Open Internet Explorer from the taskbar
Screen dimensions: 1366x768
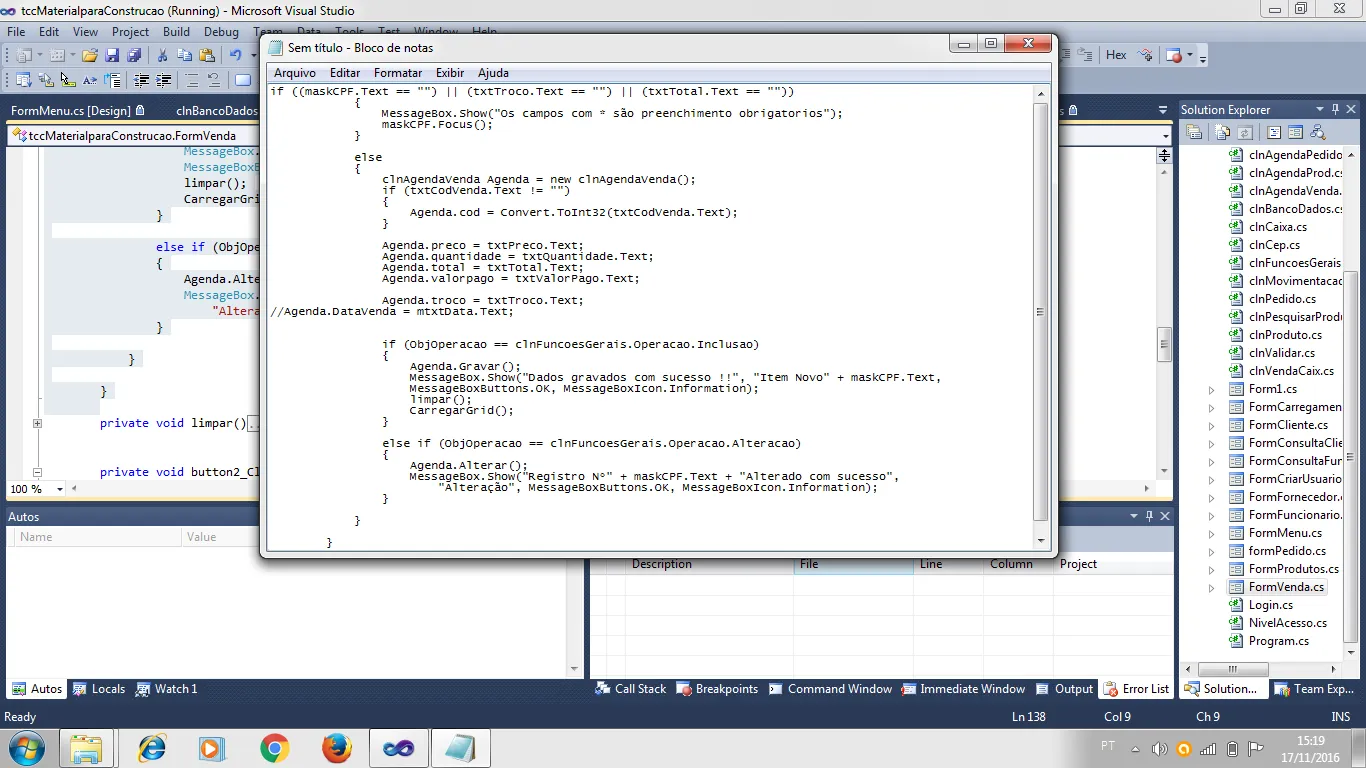[x=153, y=747]
